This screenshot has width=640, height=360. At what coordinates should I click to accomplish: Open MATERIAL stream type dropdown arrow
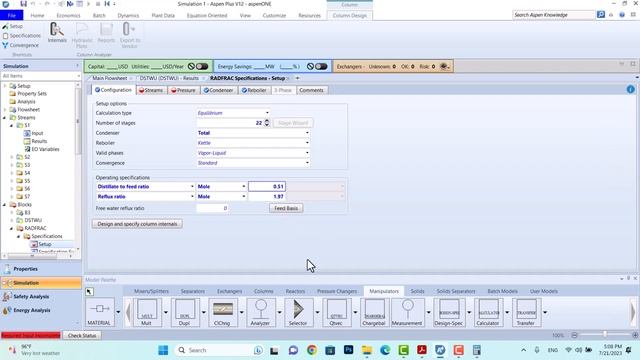click(118, 312)
